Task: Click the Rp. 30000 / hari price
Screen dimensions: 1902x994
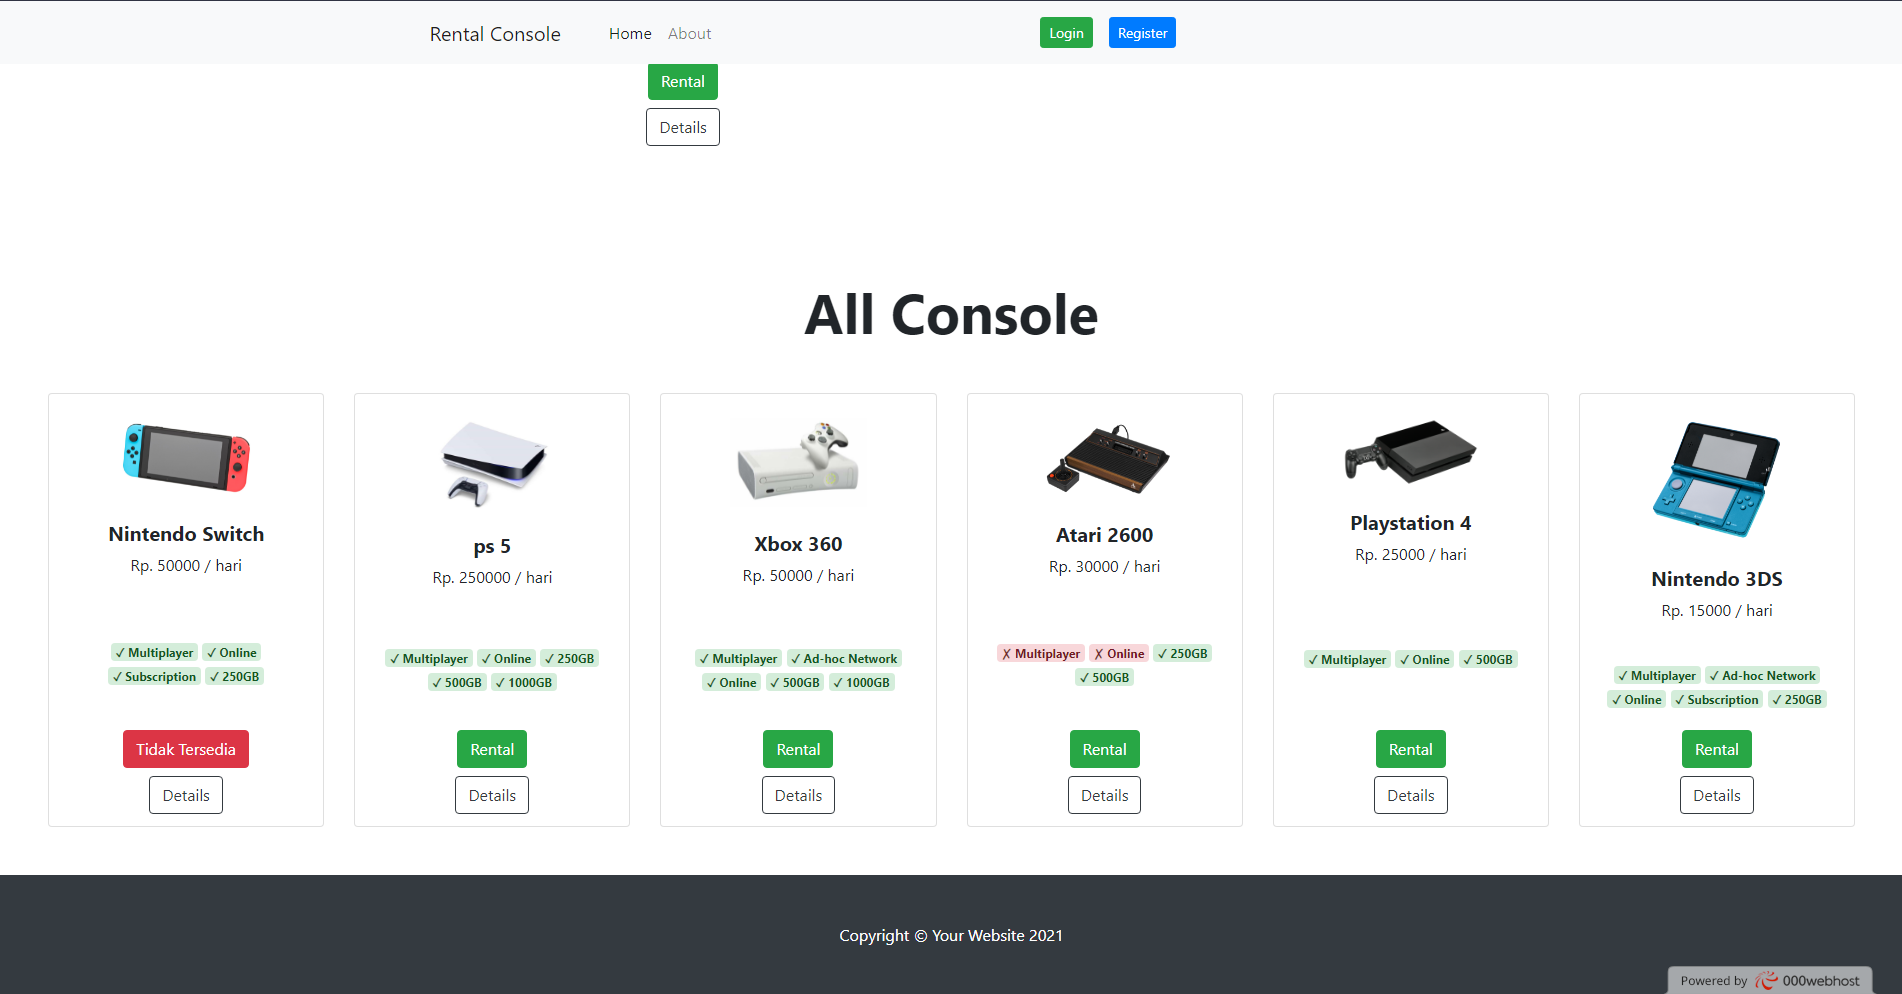Action: click(x=1104, y=566)
